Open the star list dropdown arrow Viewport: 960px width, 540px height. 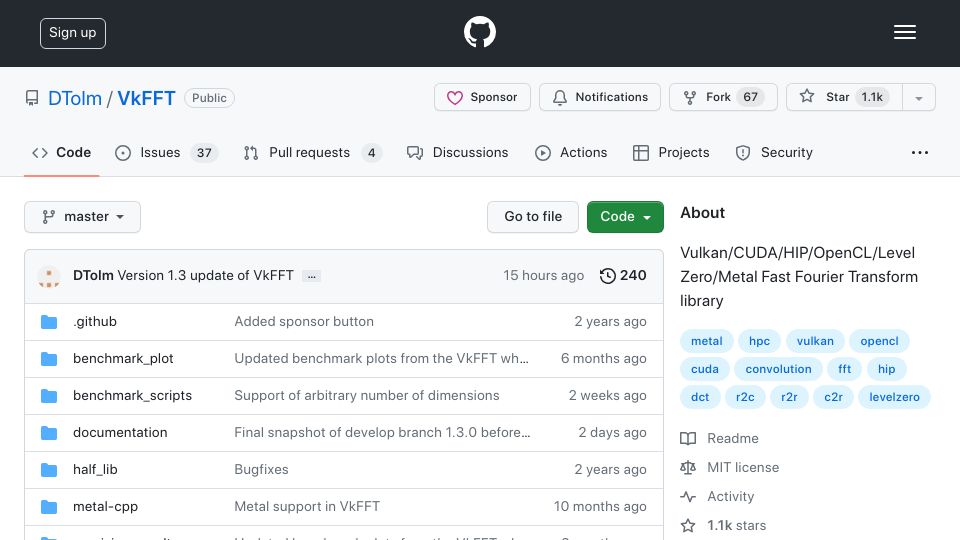click(x=918, y=97)
